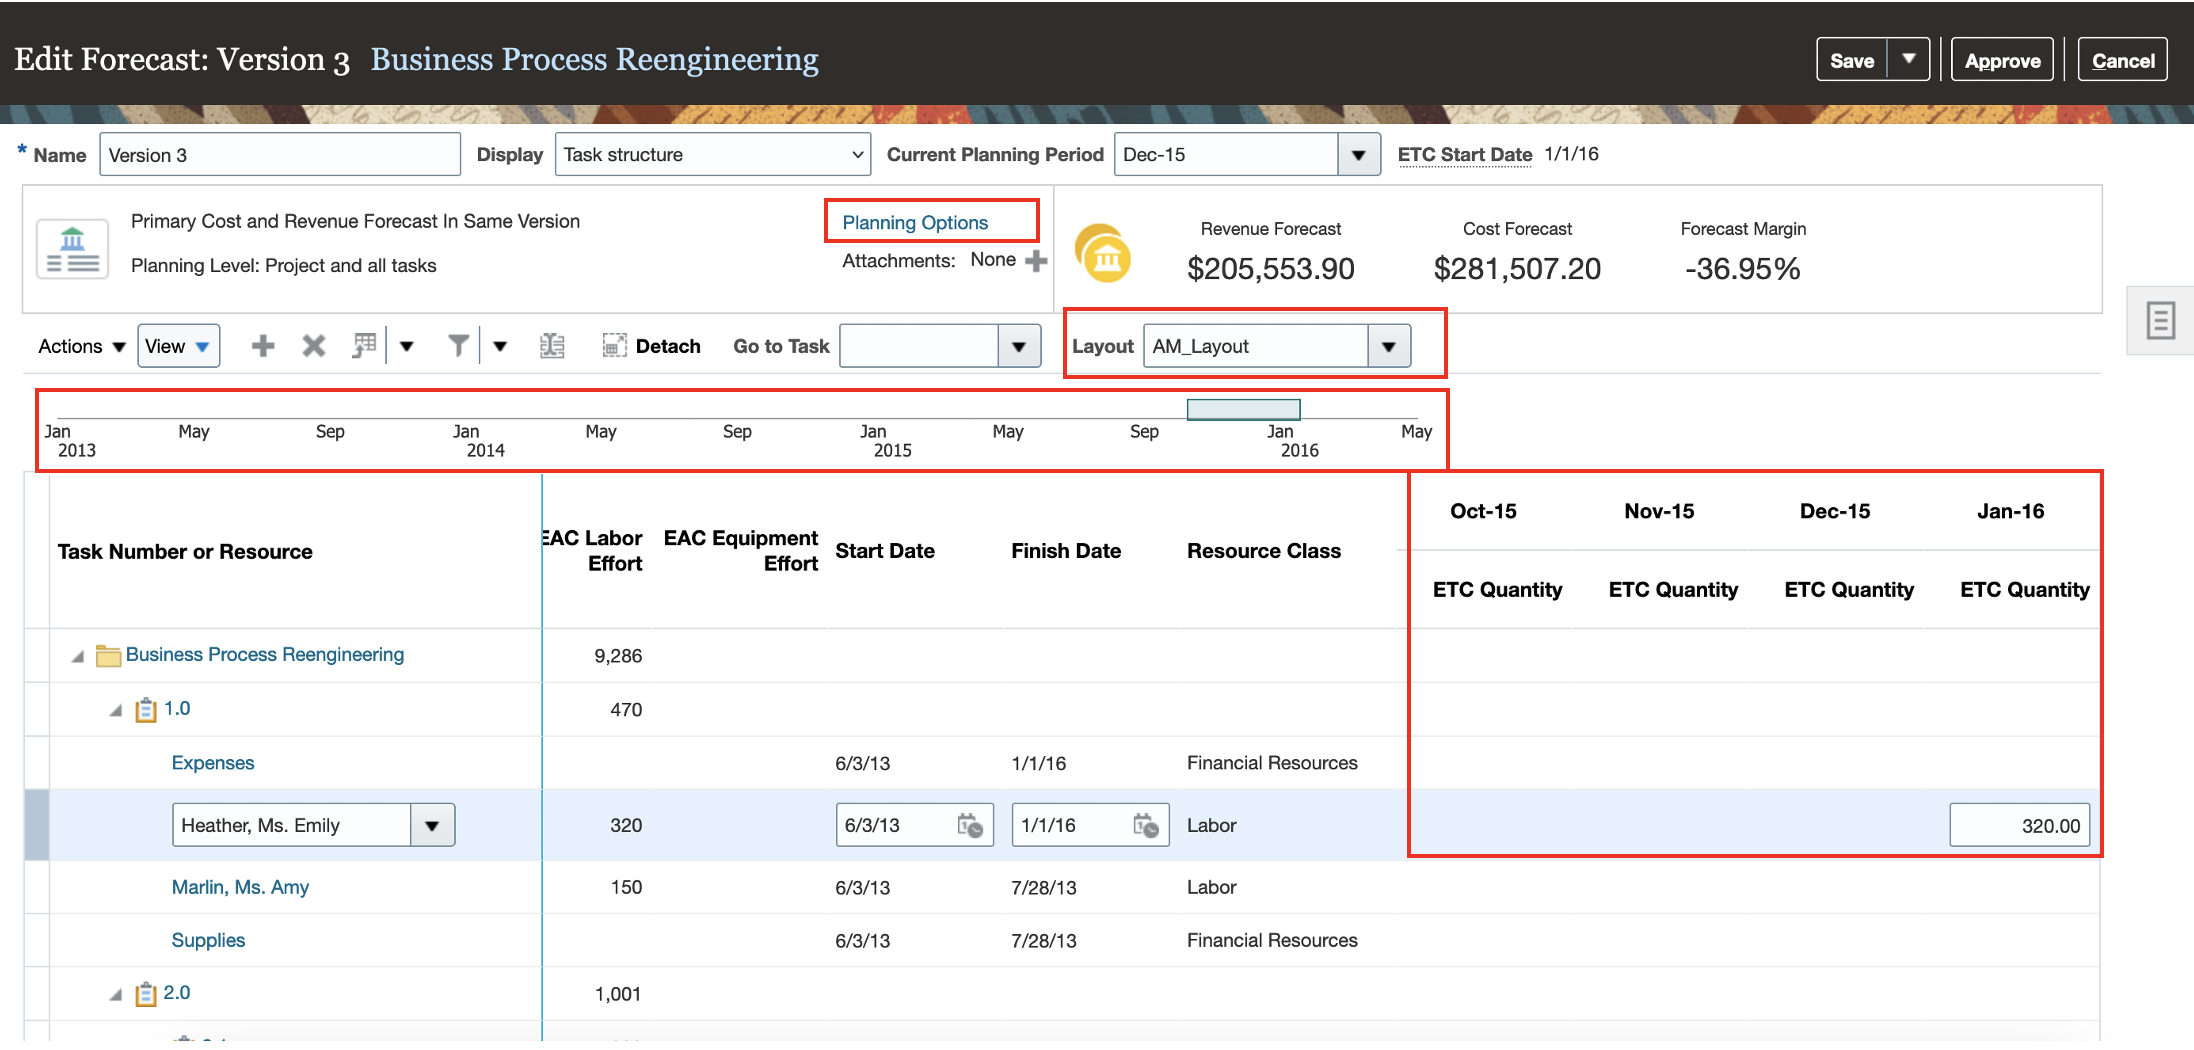2194x1050 pixels.
Task: Click the 320.00 Jan-16 ETC Quantity field
Action: pos(2019,826)
